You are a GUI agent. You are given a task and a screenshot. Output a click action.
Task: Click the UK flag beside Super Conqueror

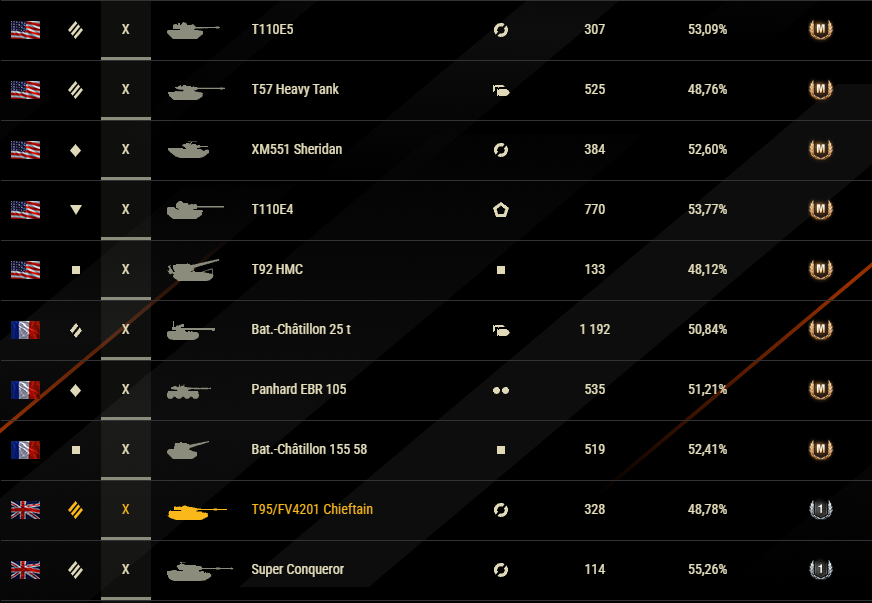tap(26, 570)
